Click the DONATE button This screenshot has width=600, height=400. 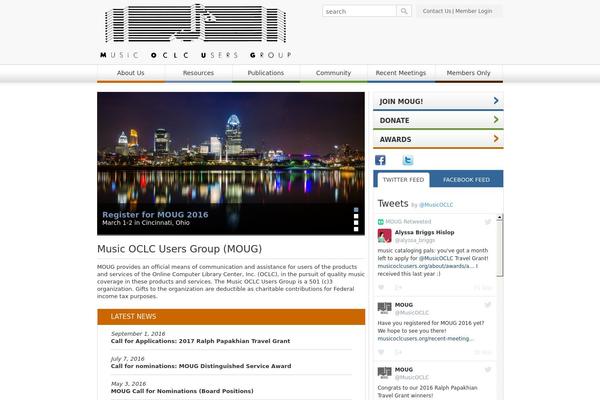pos(438,120)
